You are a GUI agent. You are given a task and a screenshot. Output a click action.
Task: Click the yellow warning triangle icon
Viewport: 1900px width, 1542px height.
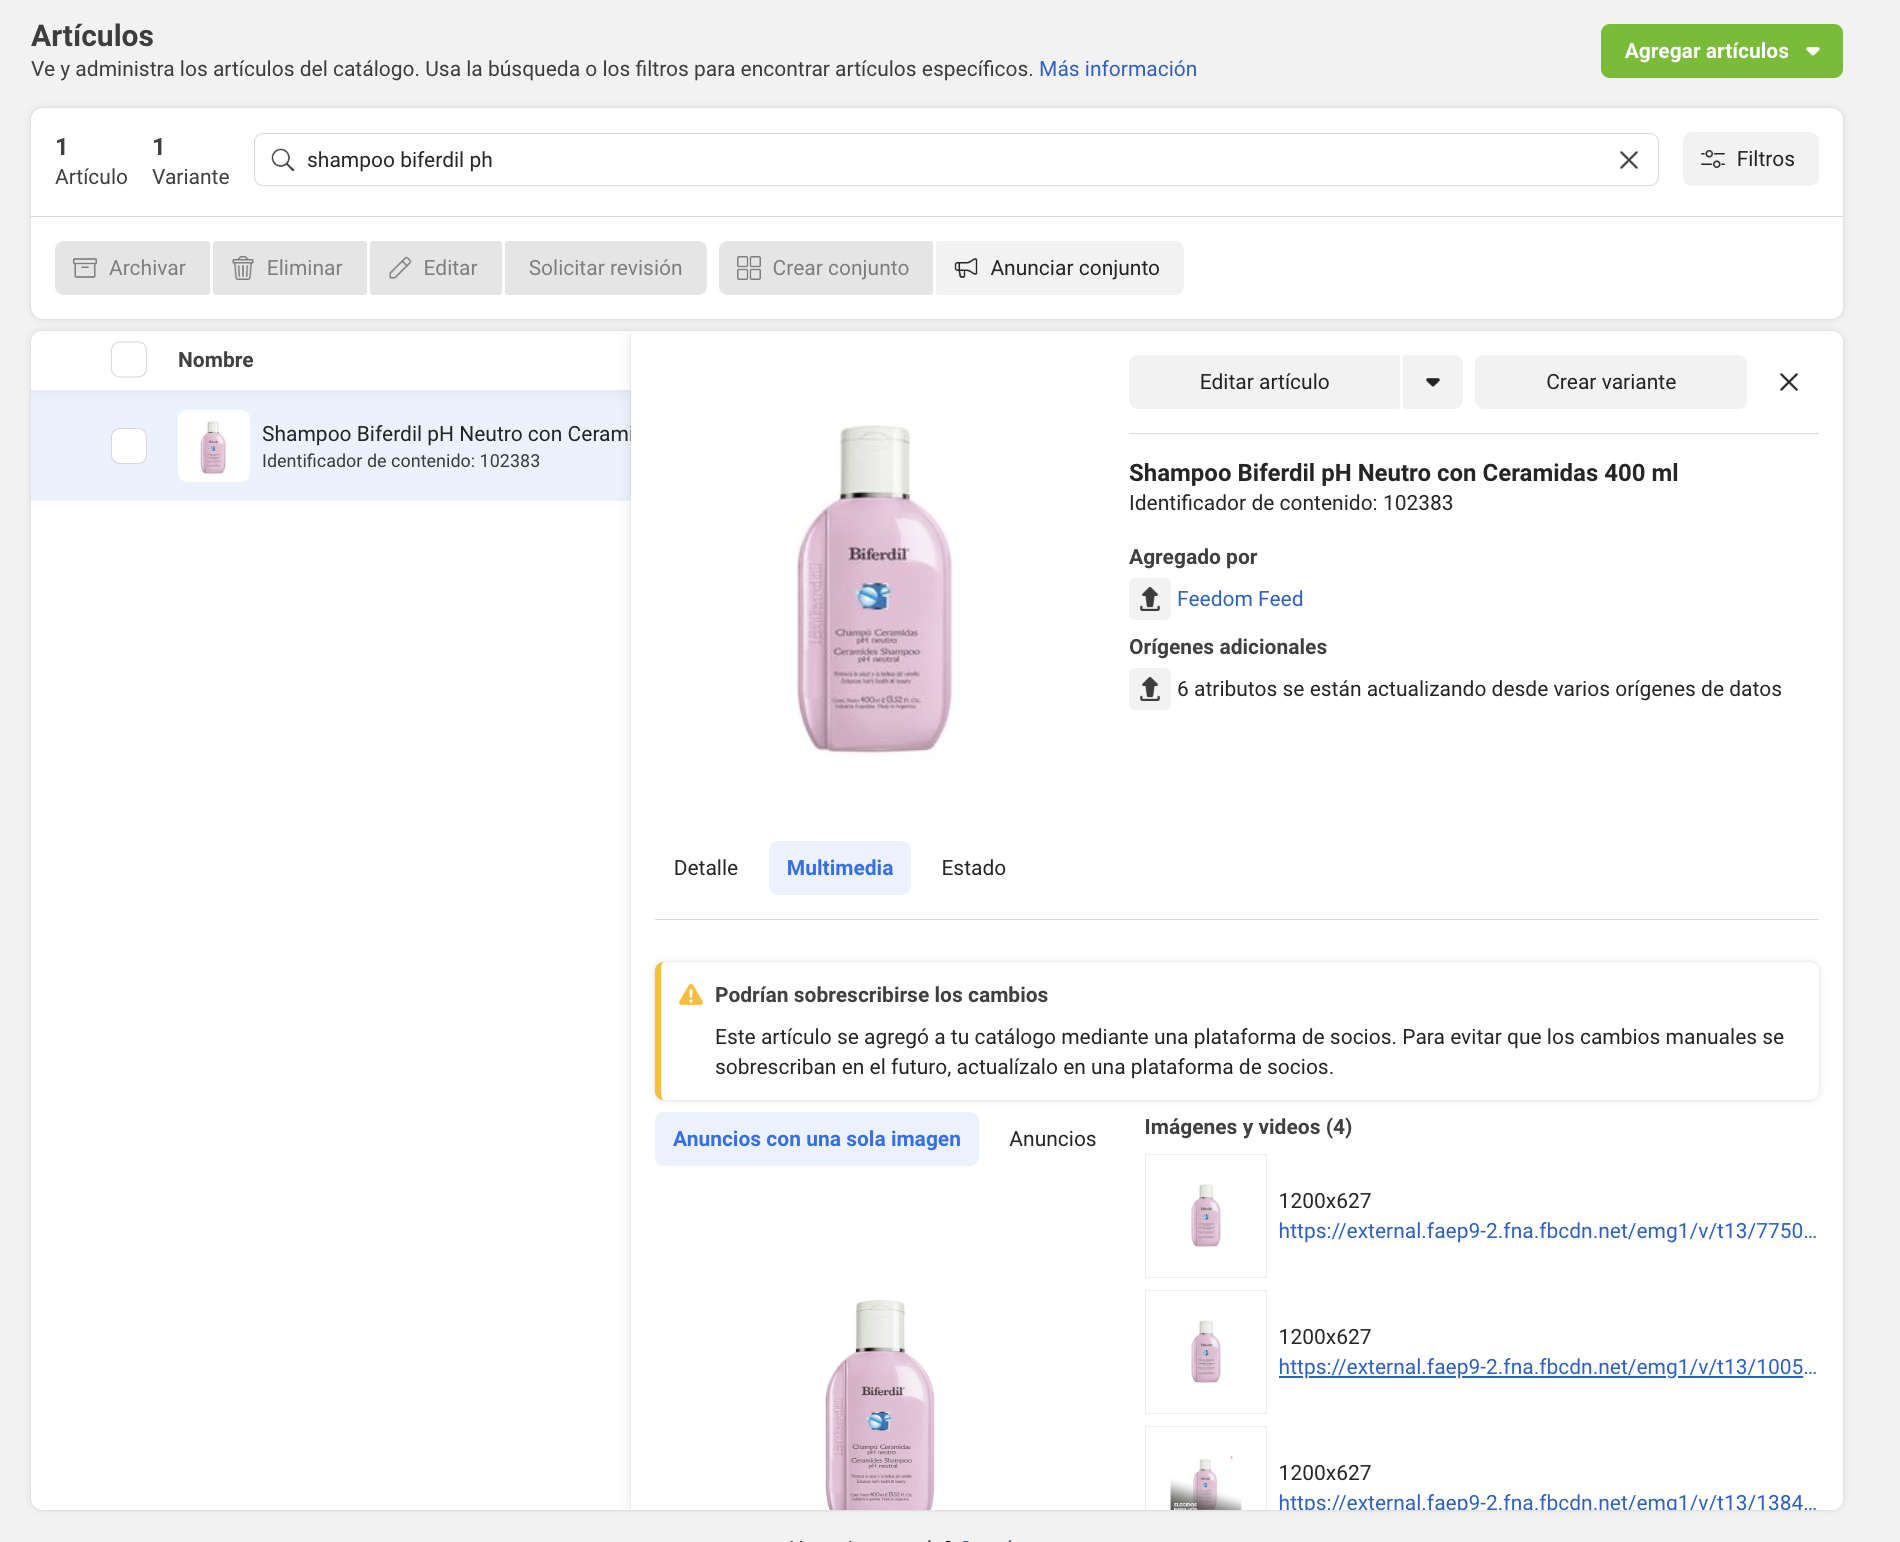coord(691,995)
